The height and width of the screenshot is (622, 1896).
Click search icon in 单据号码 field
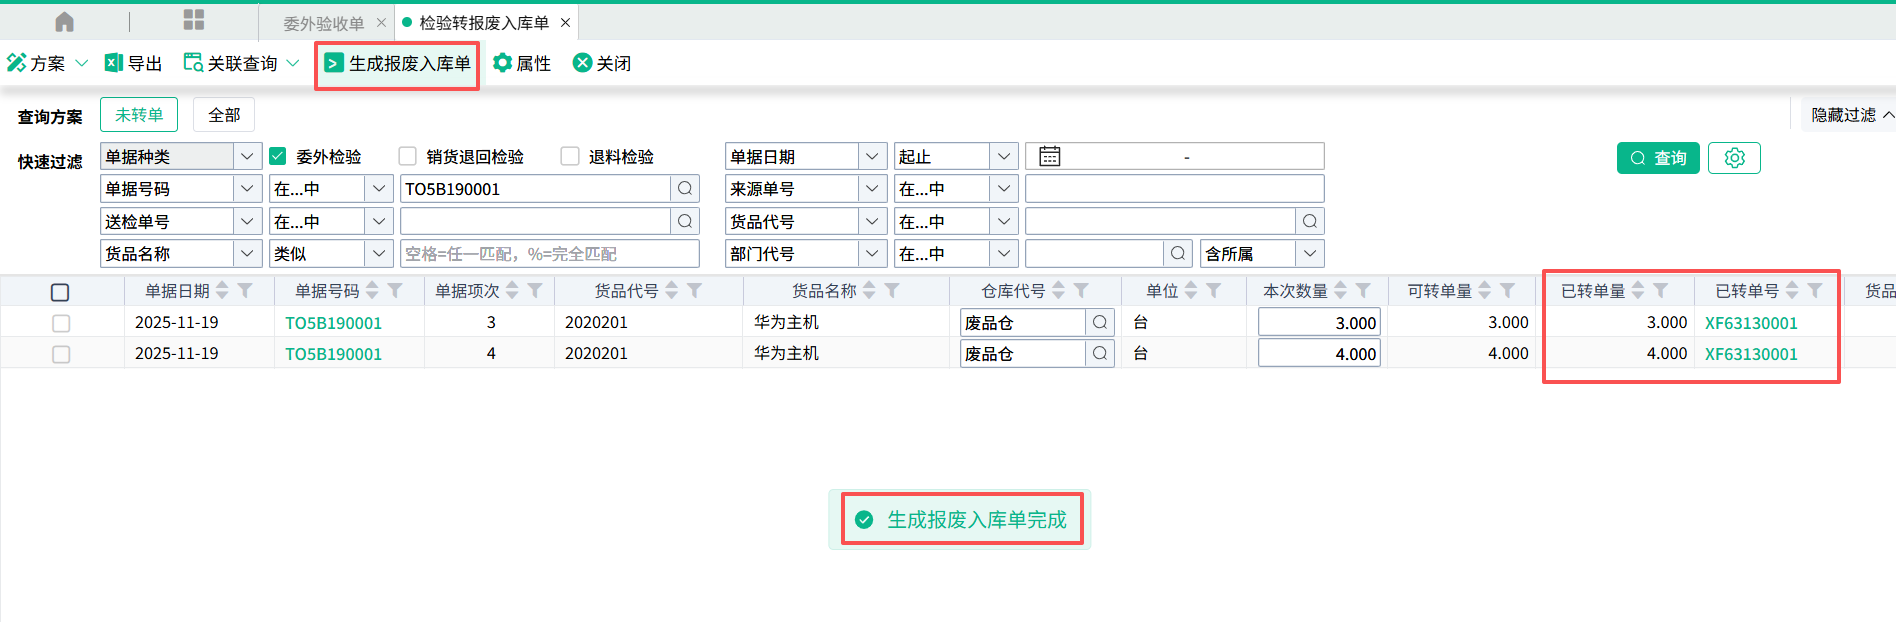tap(685, 189)
